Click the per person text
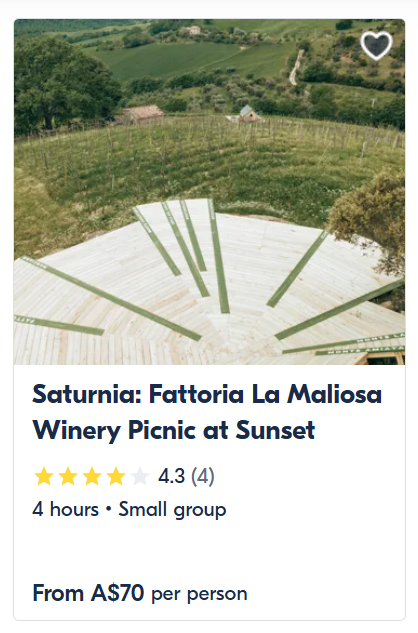418x633 pixels. pyautogui.click(x=199, y=595)
